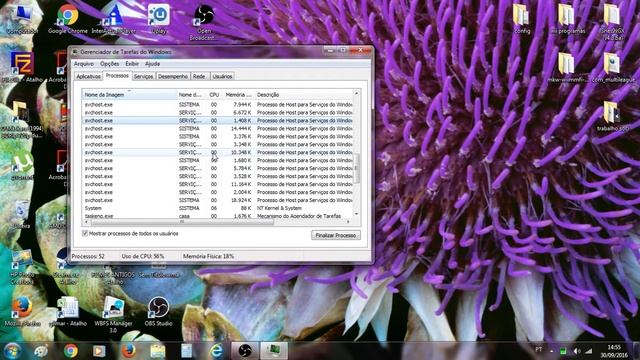Click the PT language indicator
This screenshot has width=640, height=360.
[x=538, y=350]
